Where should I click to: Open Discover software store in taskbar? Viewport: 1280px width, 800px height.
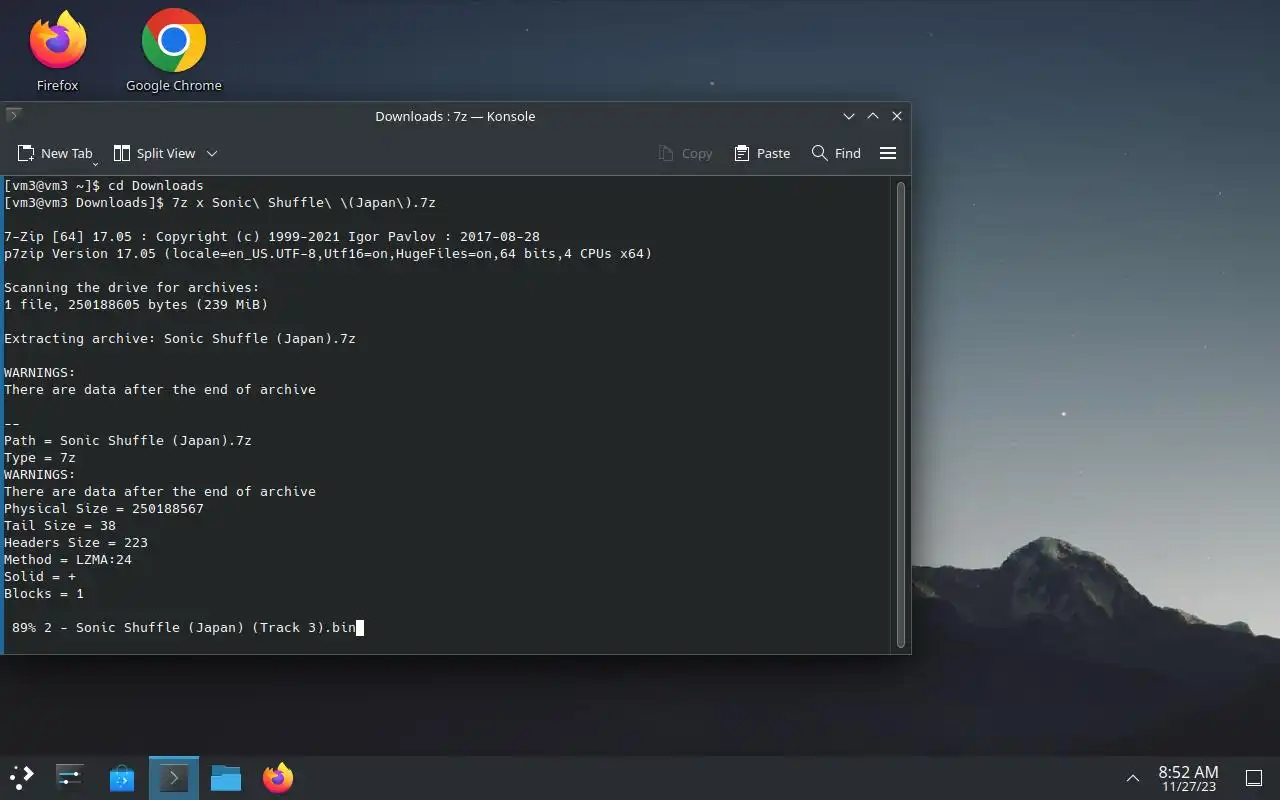coord(122,778)
